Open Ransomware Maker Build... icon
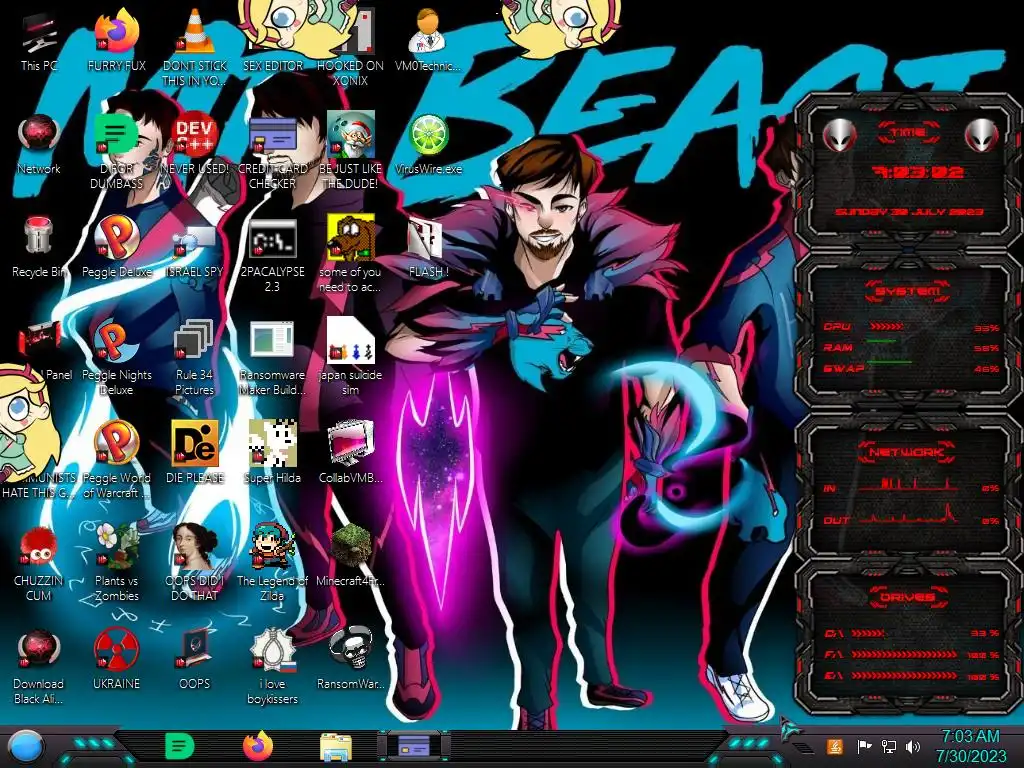Screen dimensions: 1024x768 point(272,356)
